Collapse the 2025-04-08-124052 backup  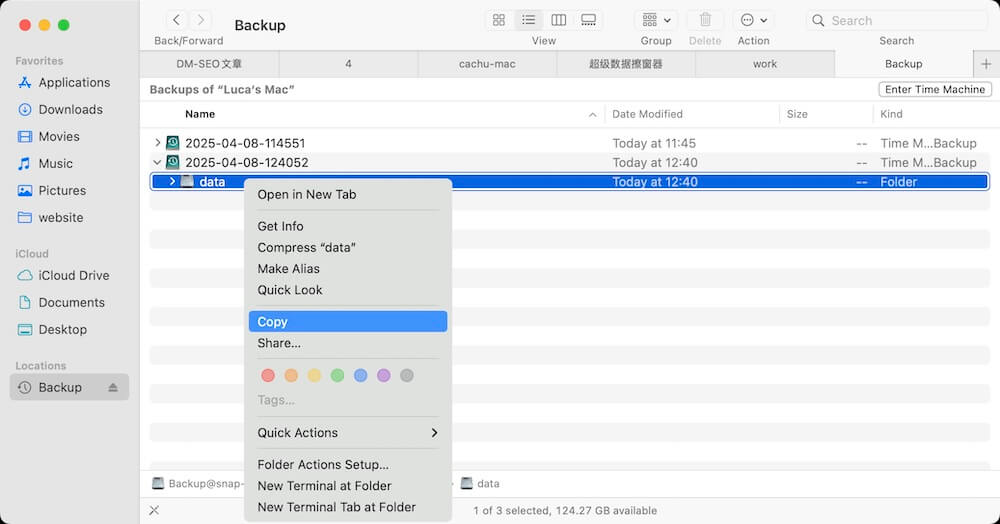(x=158, y=162)
